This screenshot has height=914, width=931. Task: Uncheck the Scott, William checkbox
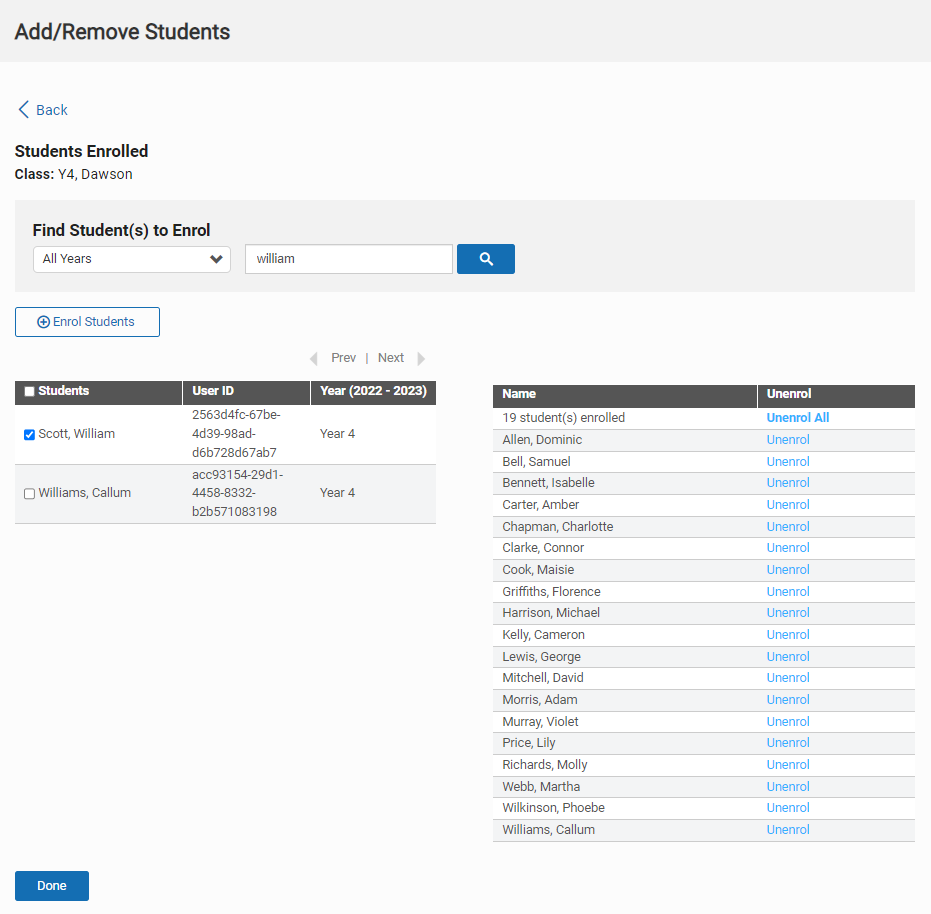[29, 434]
